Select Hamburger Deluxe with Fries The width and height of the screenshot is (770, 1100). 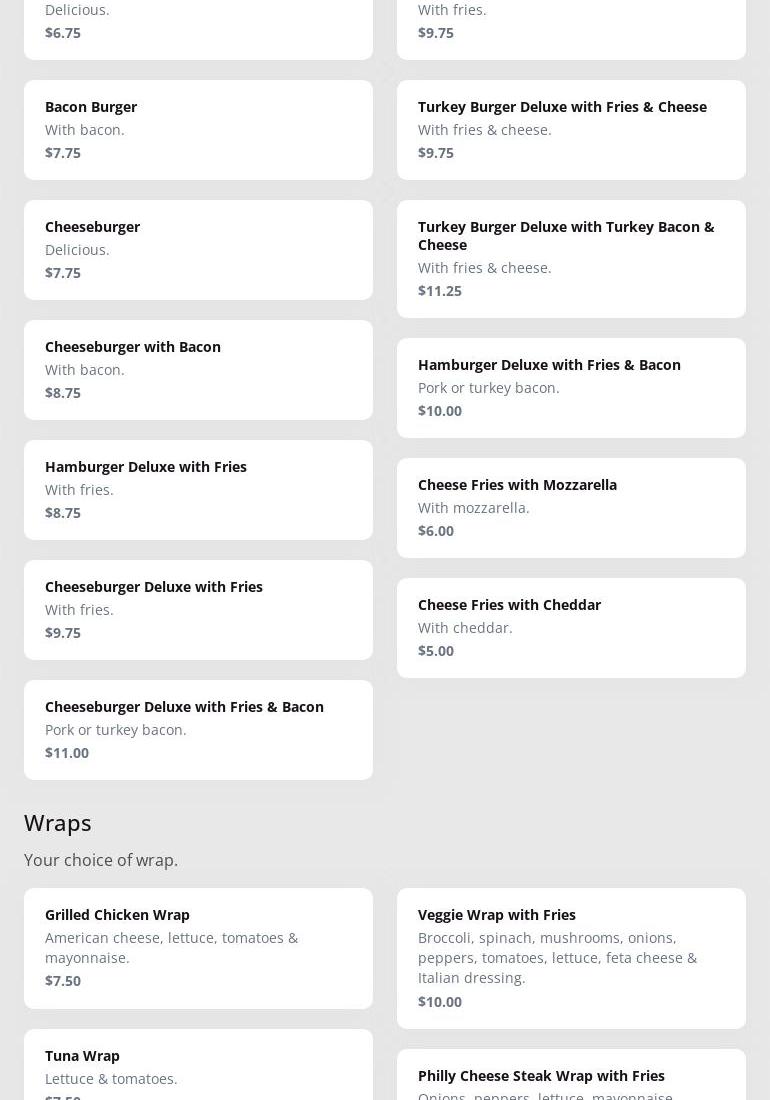(198, 490)
